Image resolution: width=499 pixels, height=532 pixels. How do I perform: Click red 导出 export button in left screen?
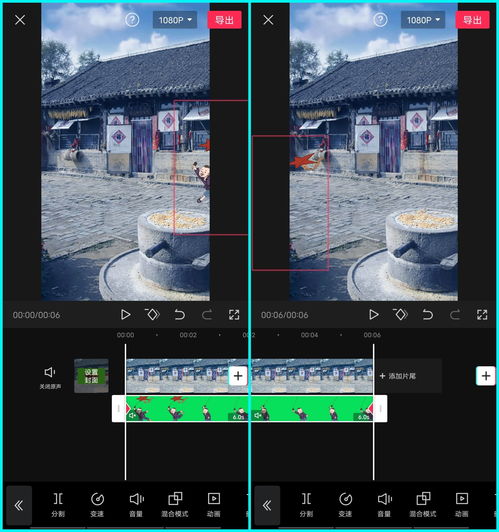[x=225, y=20]
